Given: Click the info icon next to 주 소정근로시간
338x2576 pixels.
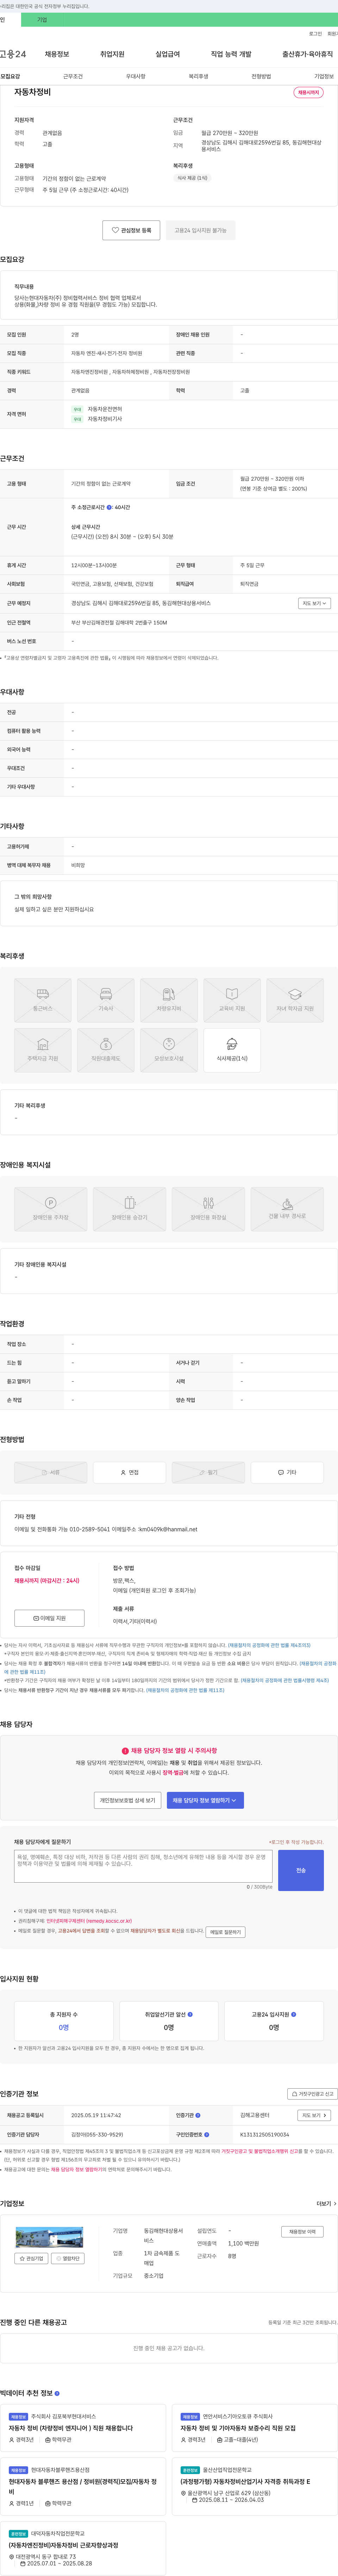Looking at the screenshot, I should pos(110,507).
